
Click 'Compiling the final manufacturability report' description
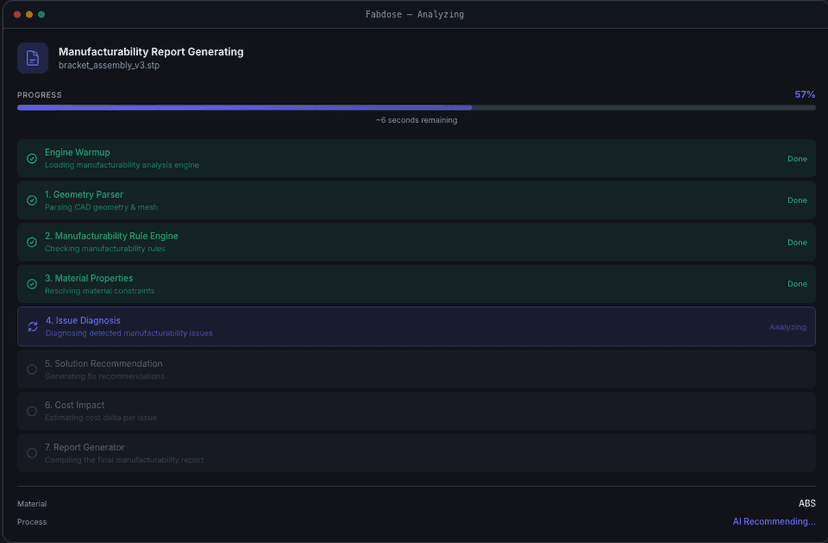[x=124, y=460]
